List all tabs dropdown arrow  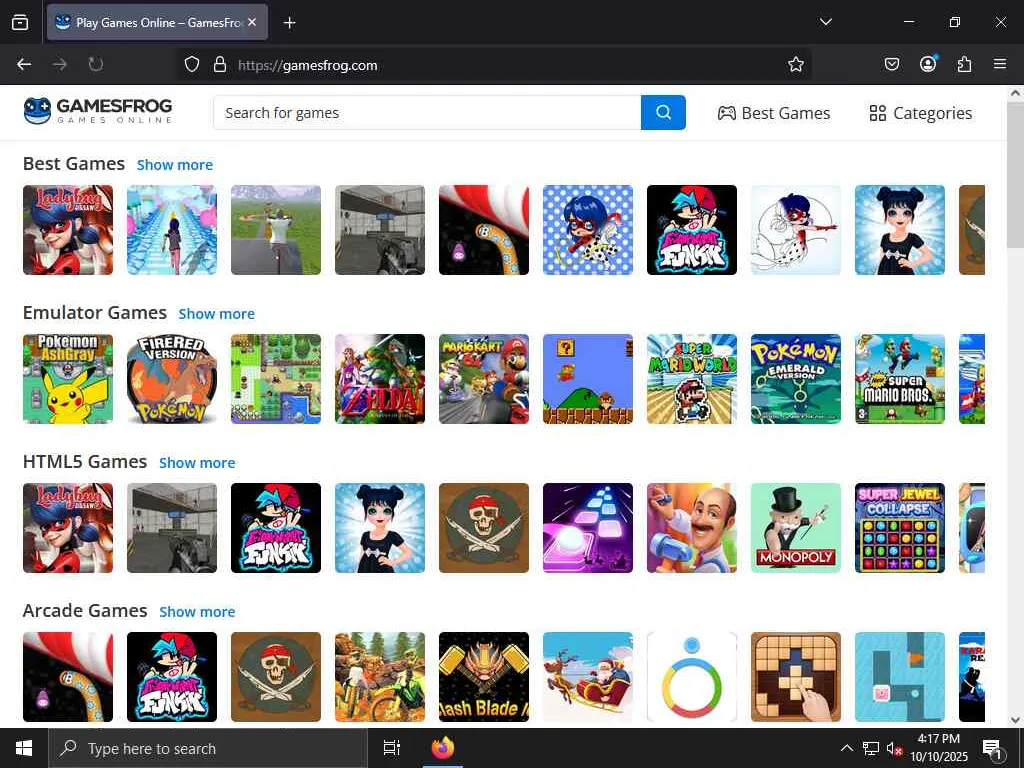pyautogui.click(x=825, y=22)
